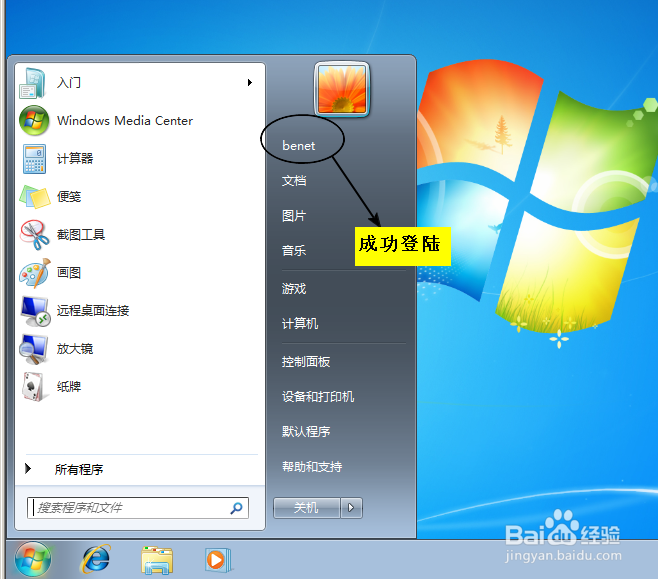Open Internet Explorer from taskbar
This screenshot has height=579, width=658.
point(96,559)
